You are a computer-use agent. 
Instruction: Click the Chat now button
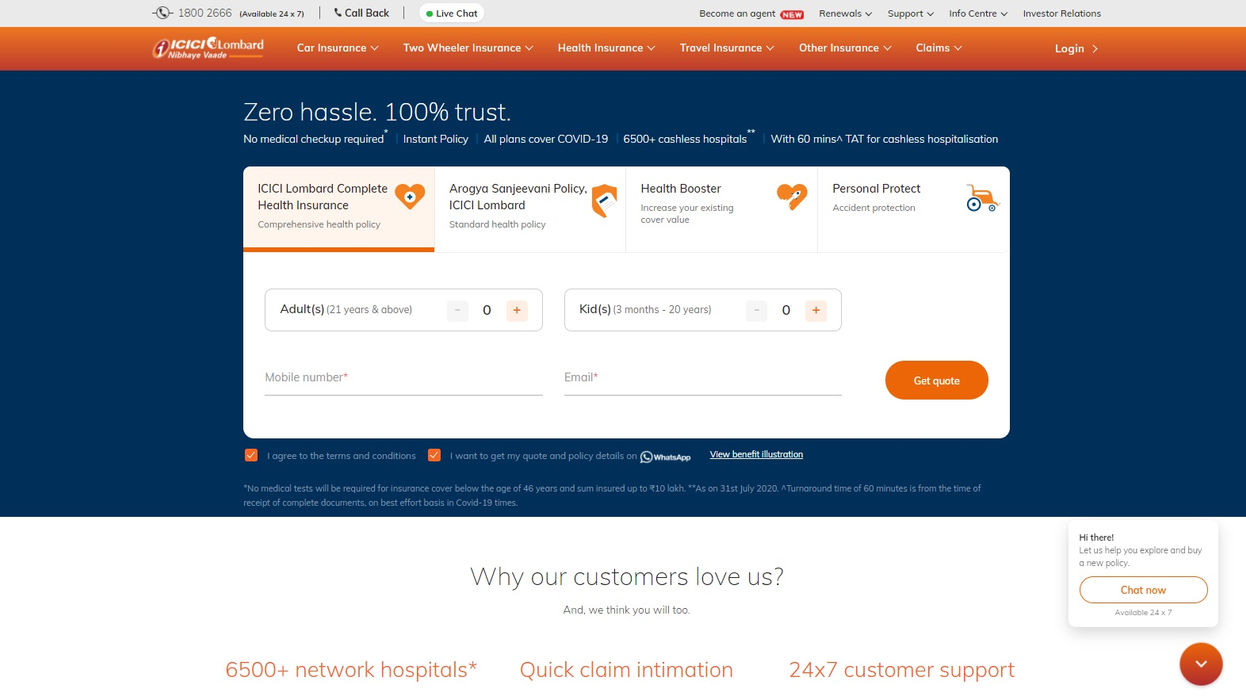1143,590
